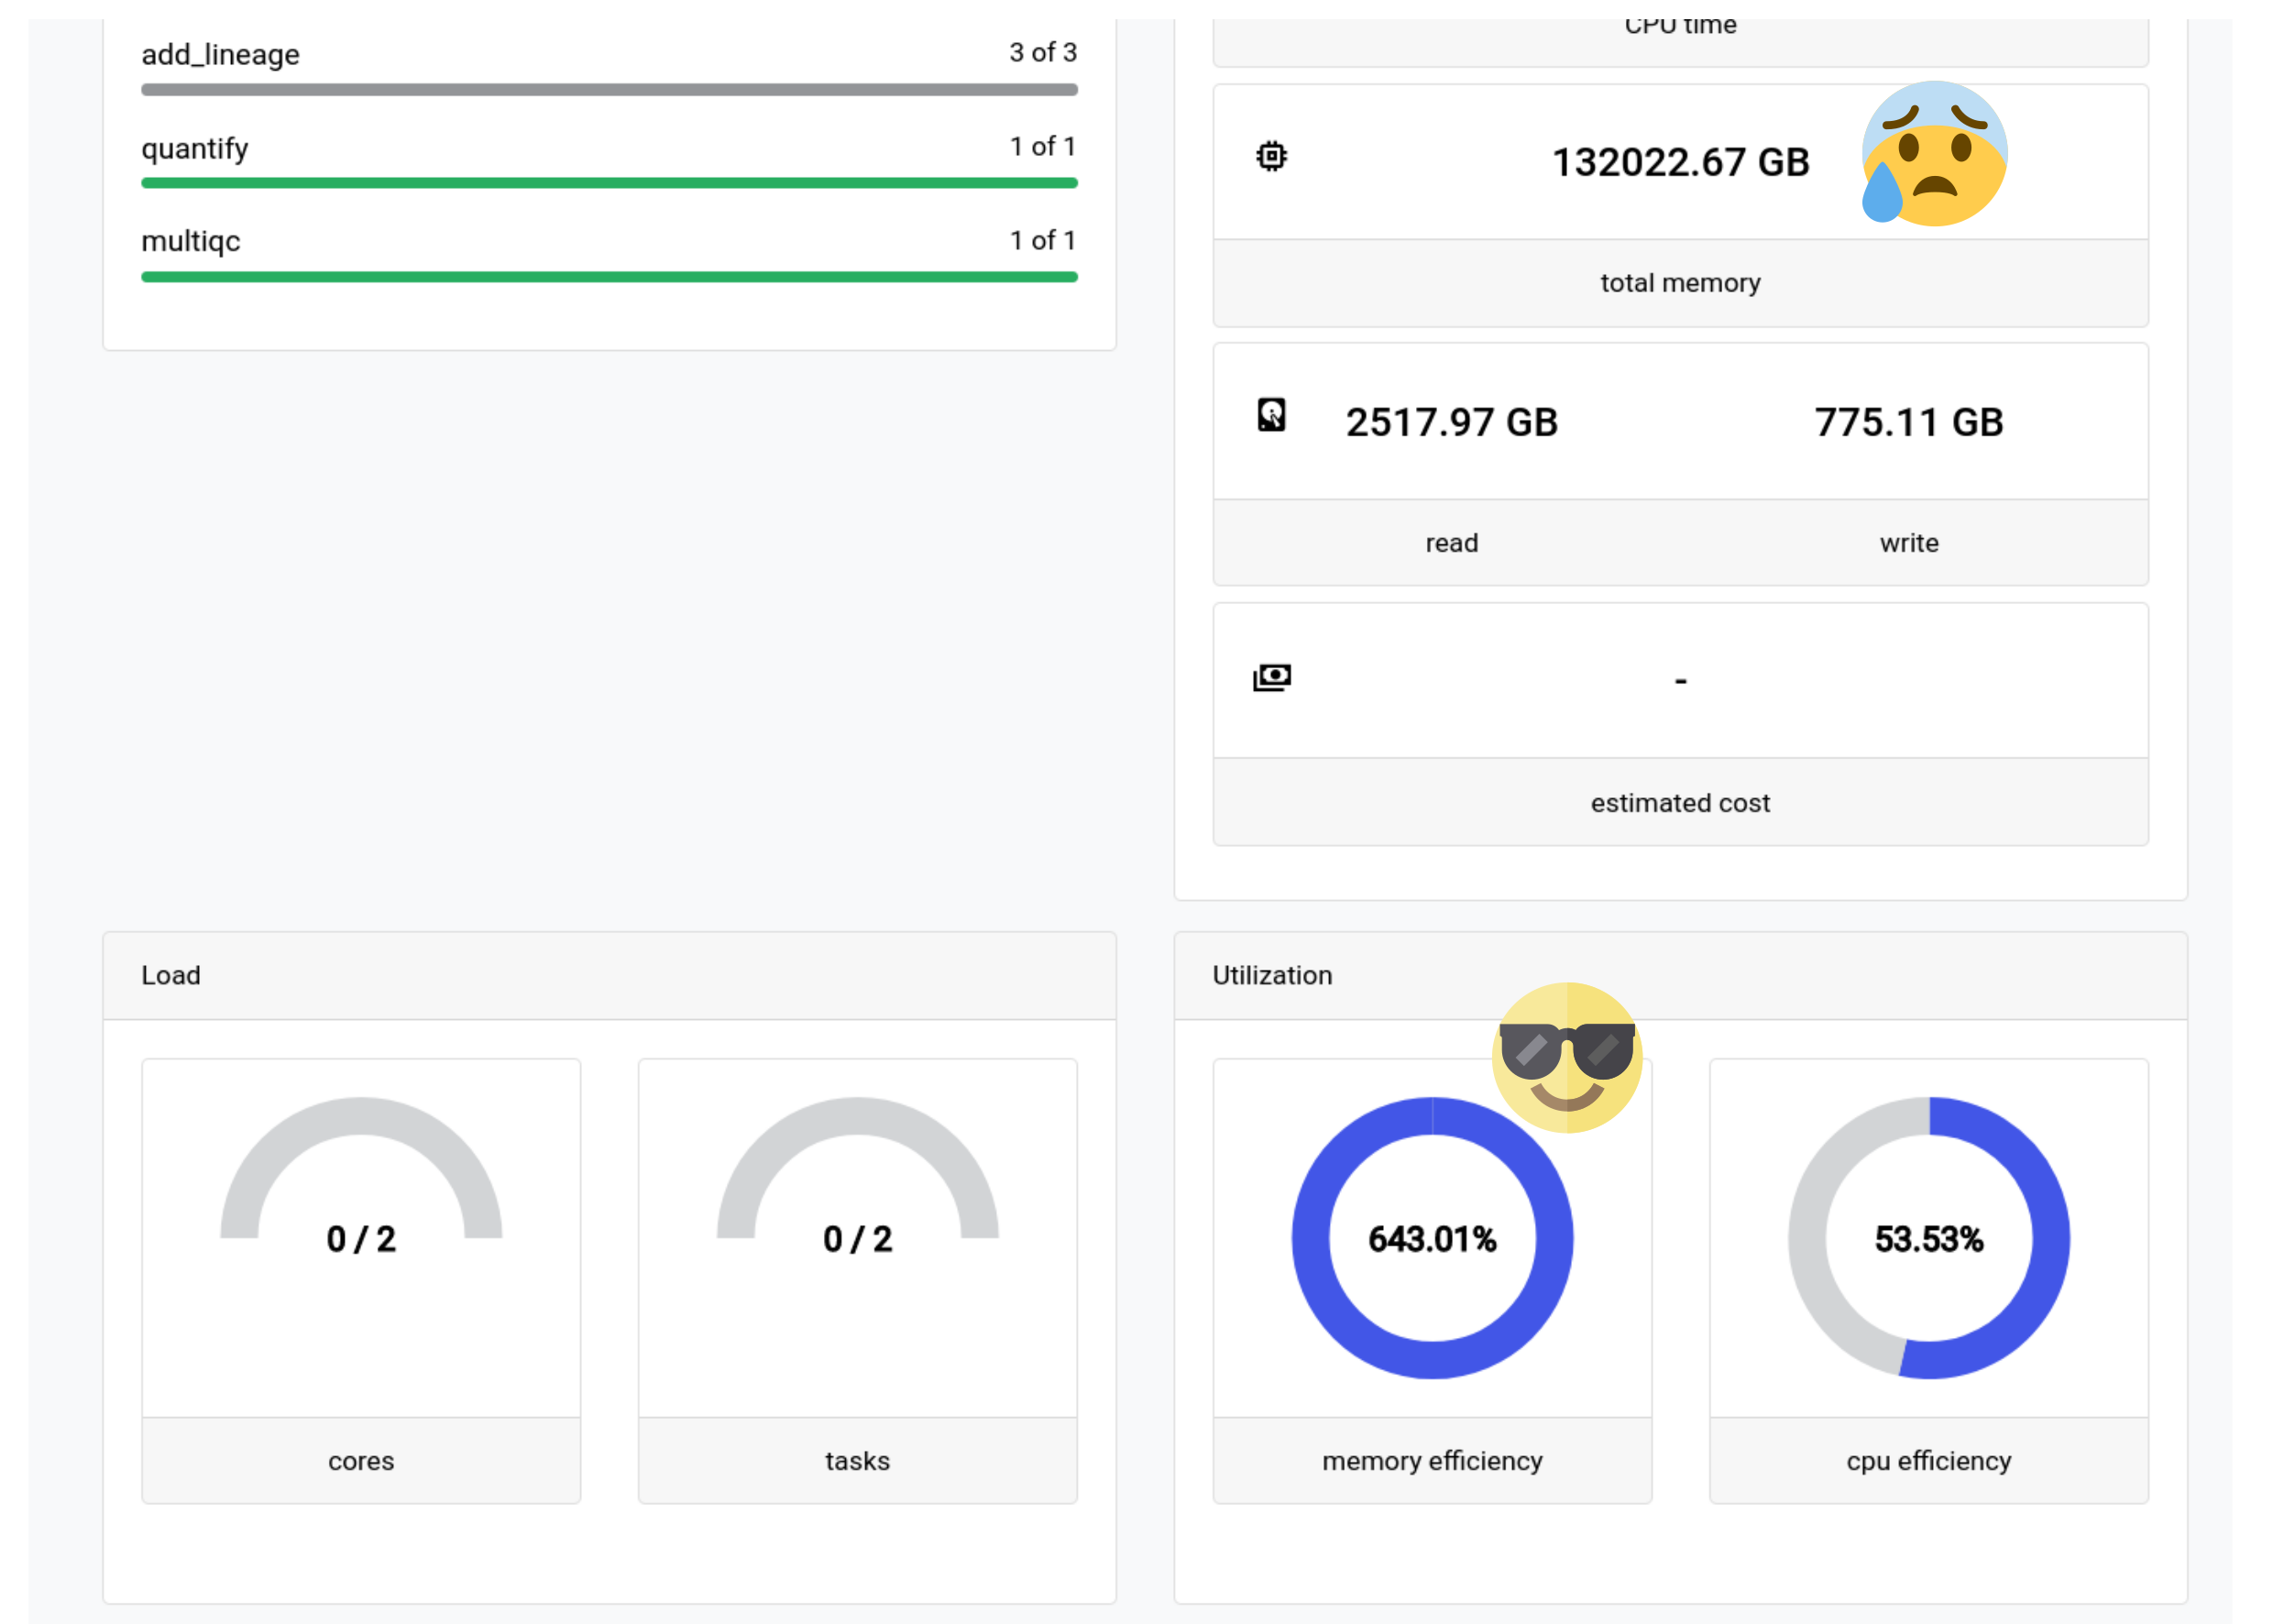This screenshot has width=2273, height=1624.
Task: Click the gray add_lineage progress bar
Action: (609, 90)
